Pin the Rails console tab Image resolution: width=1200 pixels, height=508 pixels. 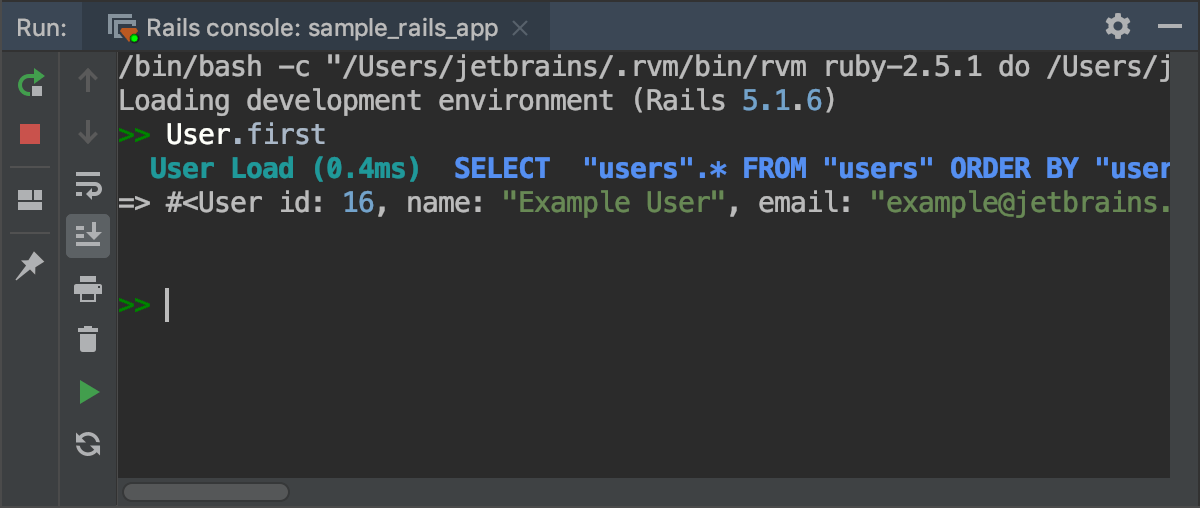pyautogui.click(x=30, y=265)
